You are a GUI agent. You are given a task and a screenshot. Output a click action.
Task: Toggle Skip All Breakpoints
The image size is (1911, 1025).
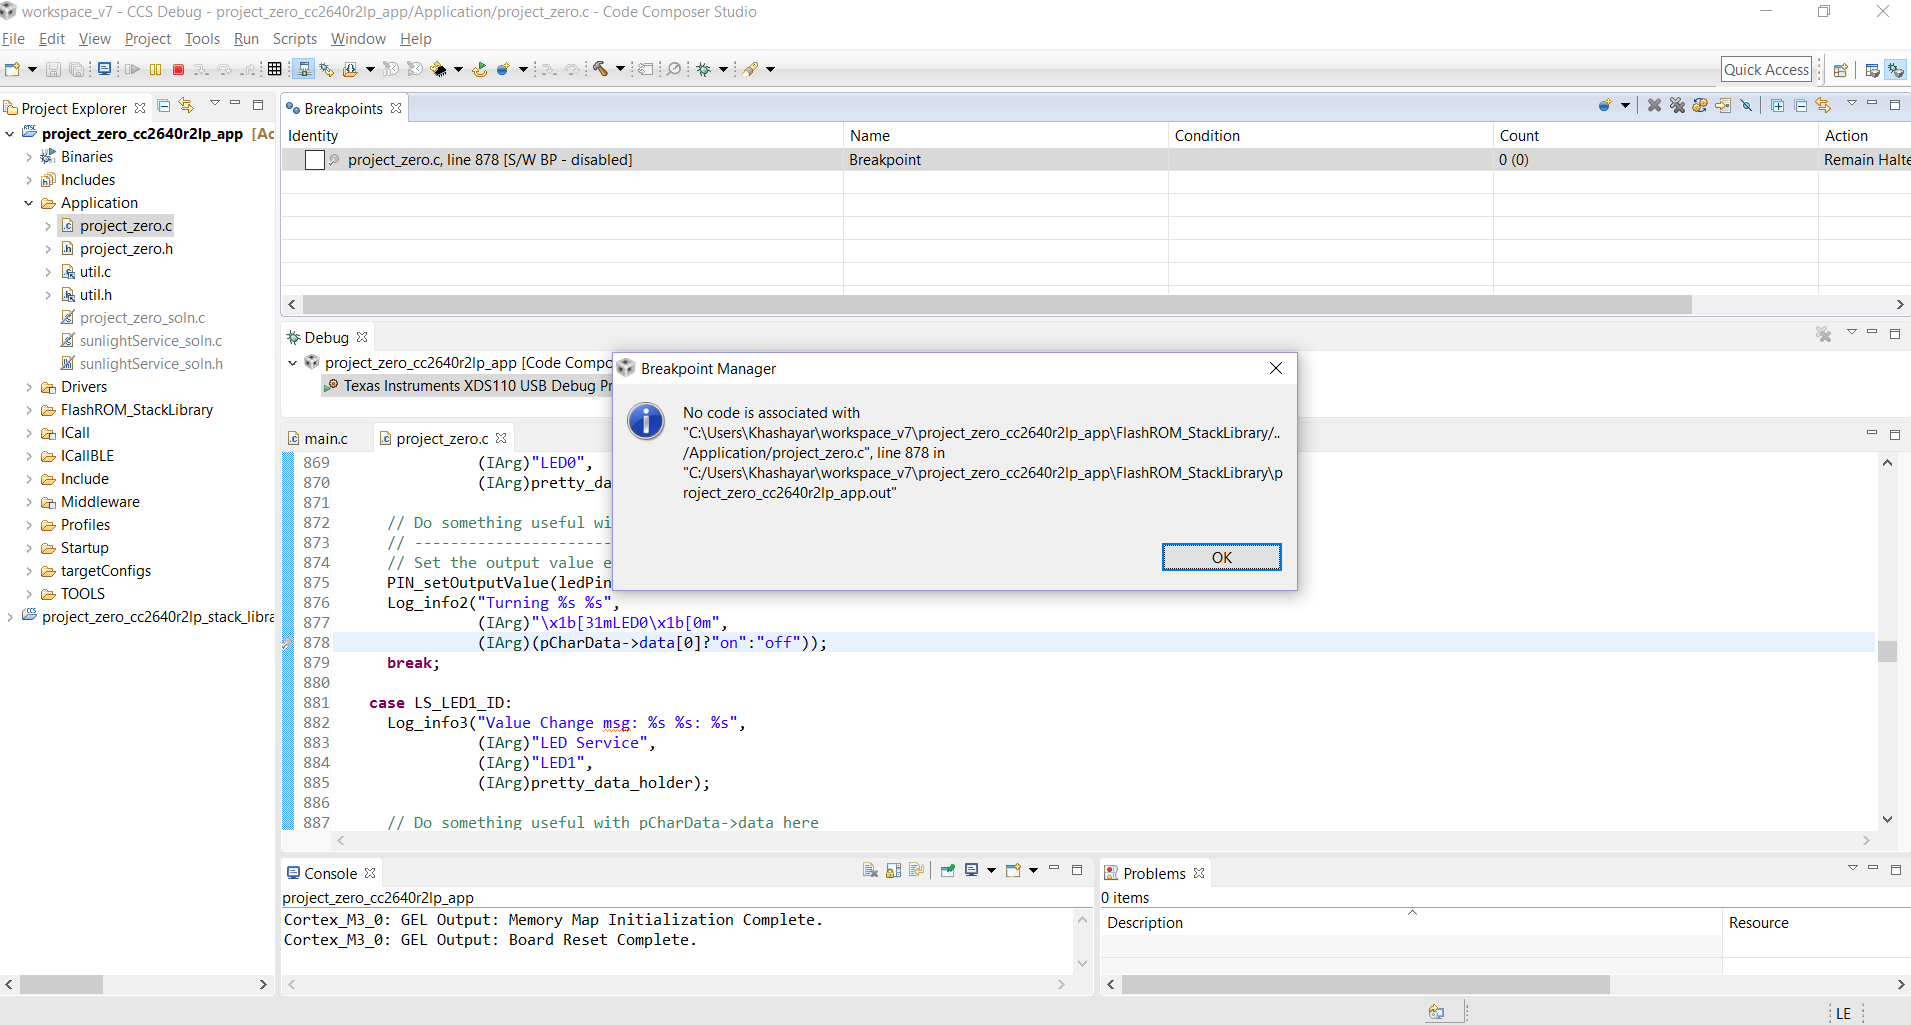click(x=1746, y=105)
